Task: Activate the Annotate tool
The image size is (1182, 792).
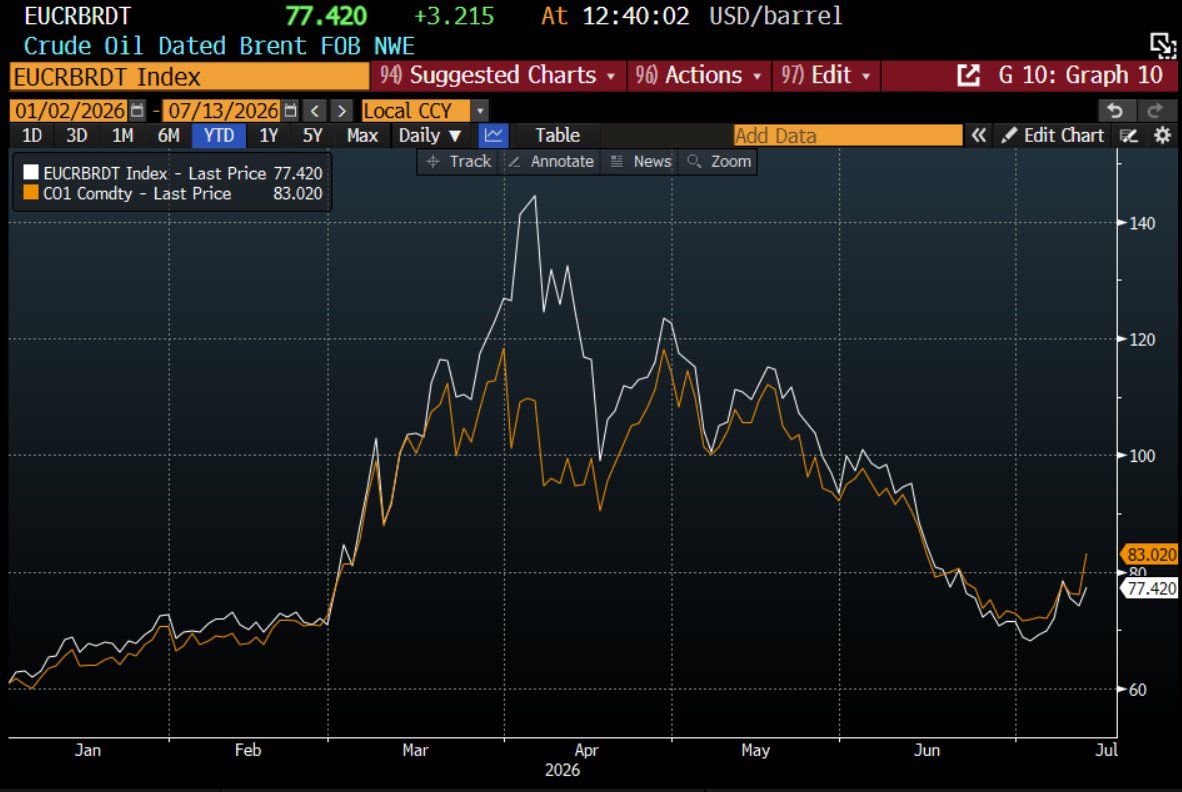Action: click(550, 161)
